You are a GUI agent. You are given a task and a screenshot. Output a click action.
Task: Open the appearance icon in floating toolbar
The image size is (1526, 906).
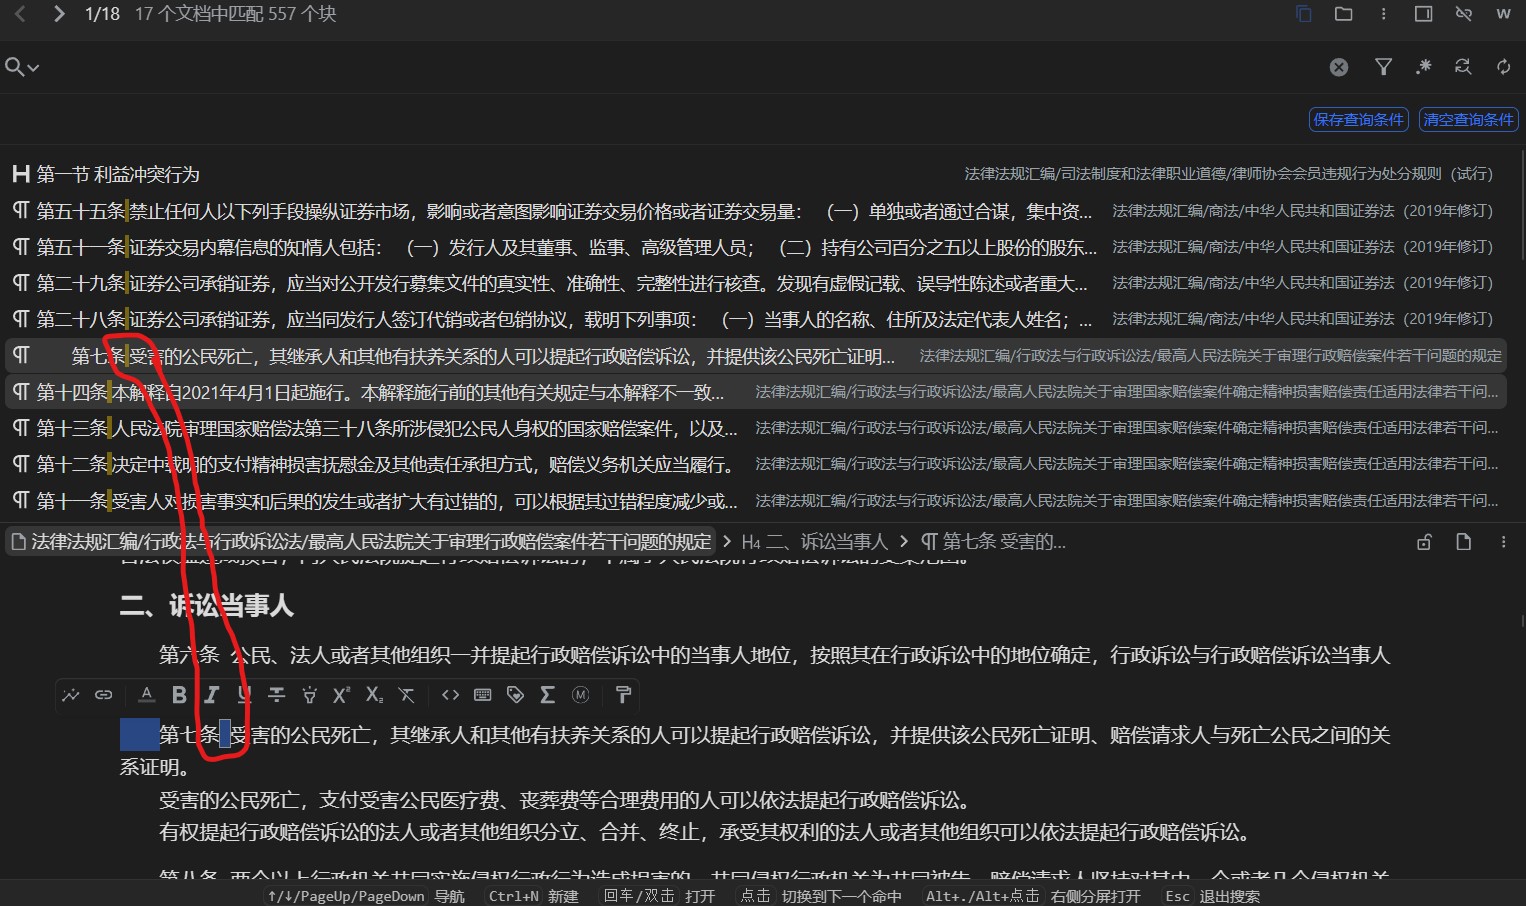70,695
